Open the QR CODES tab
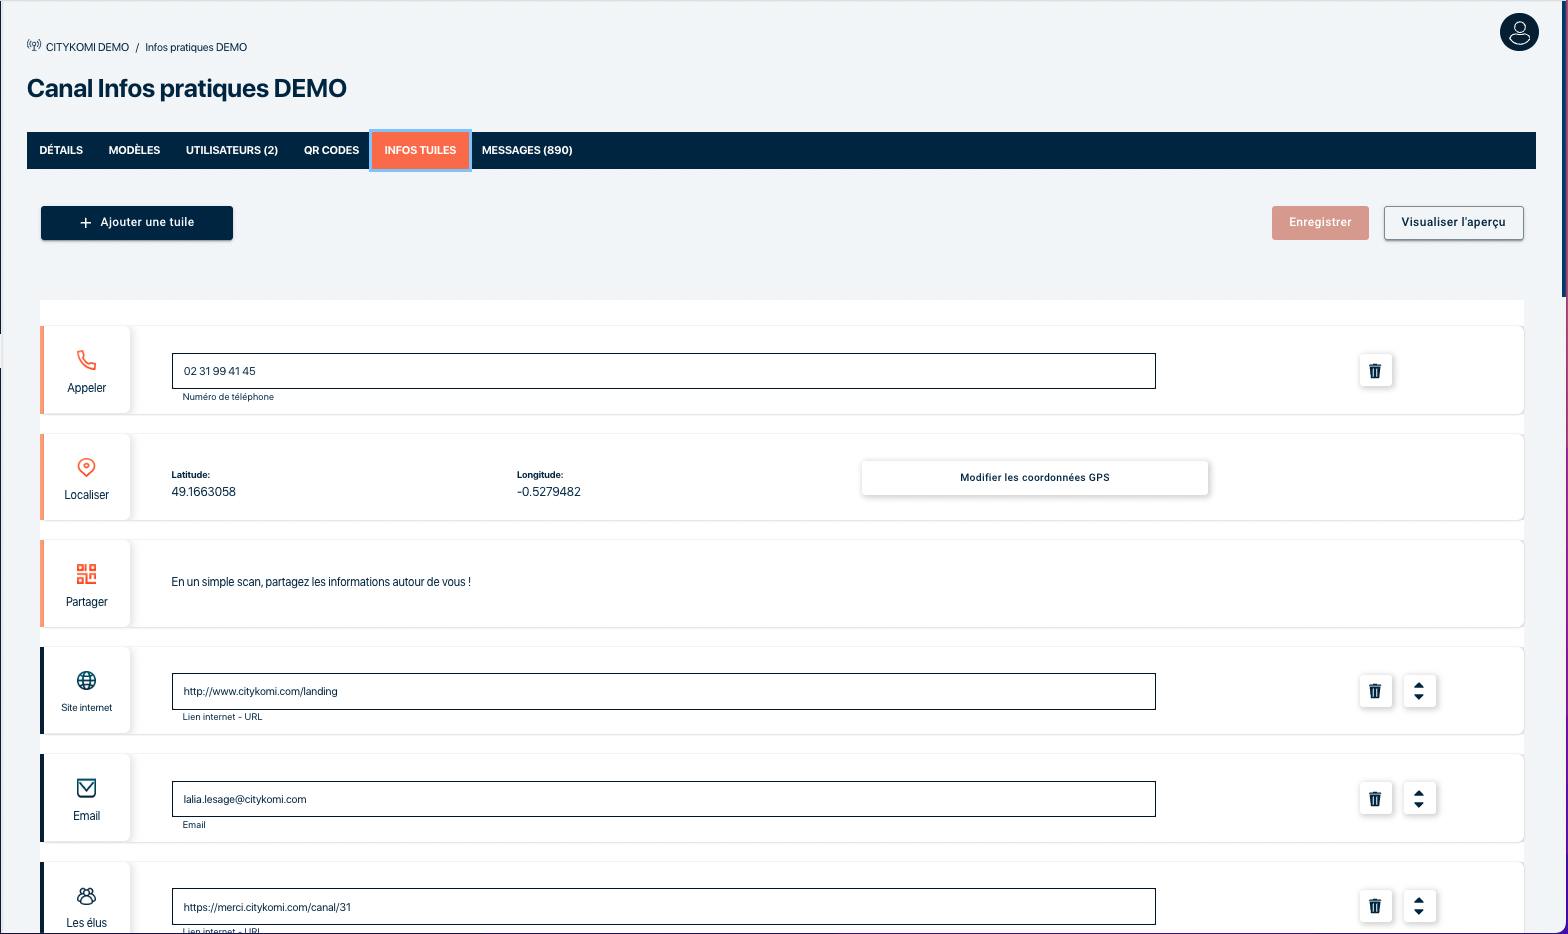Image resolution: width=1568 pixels, height=934 pixels. point(331,150)
